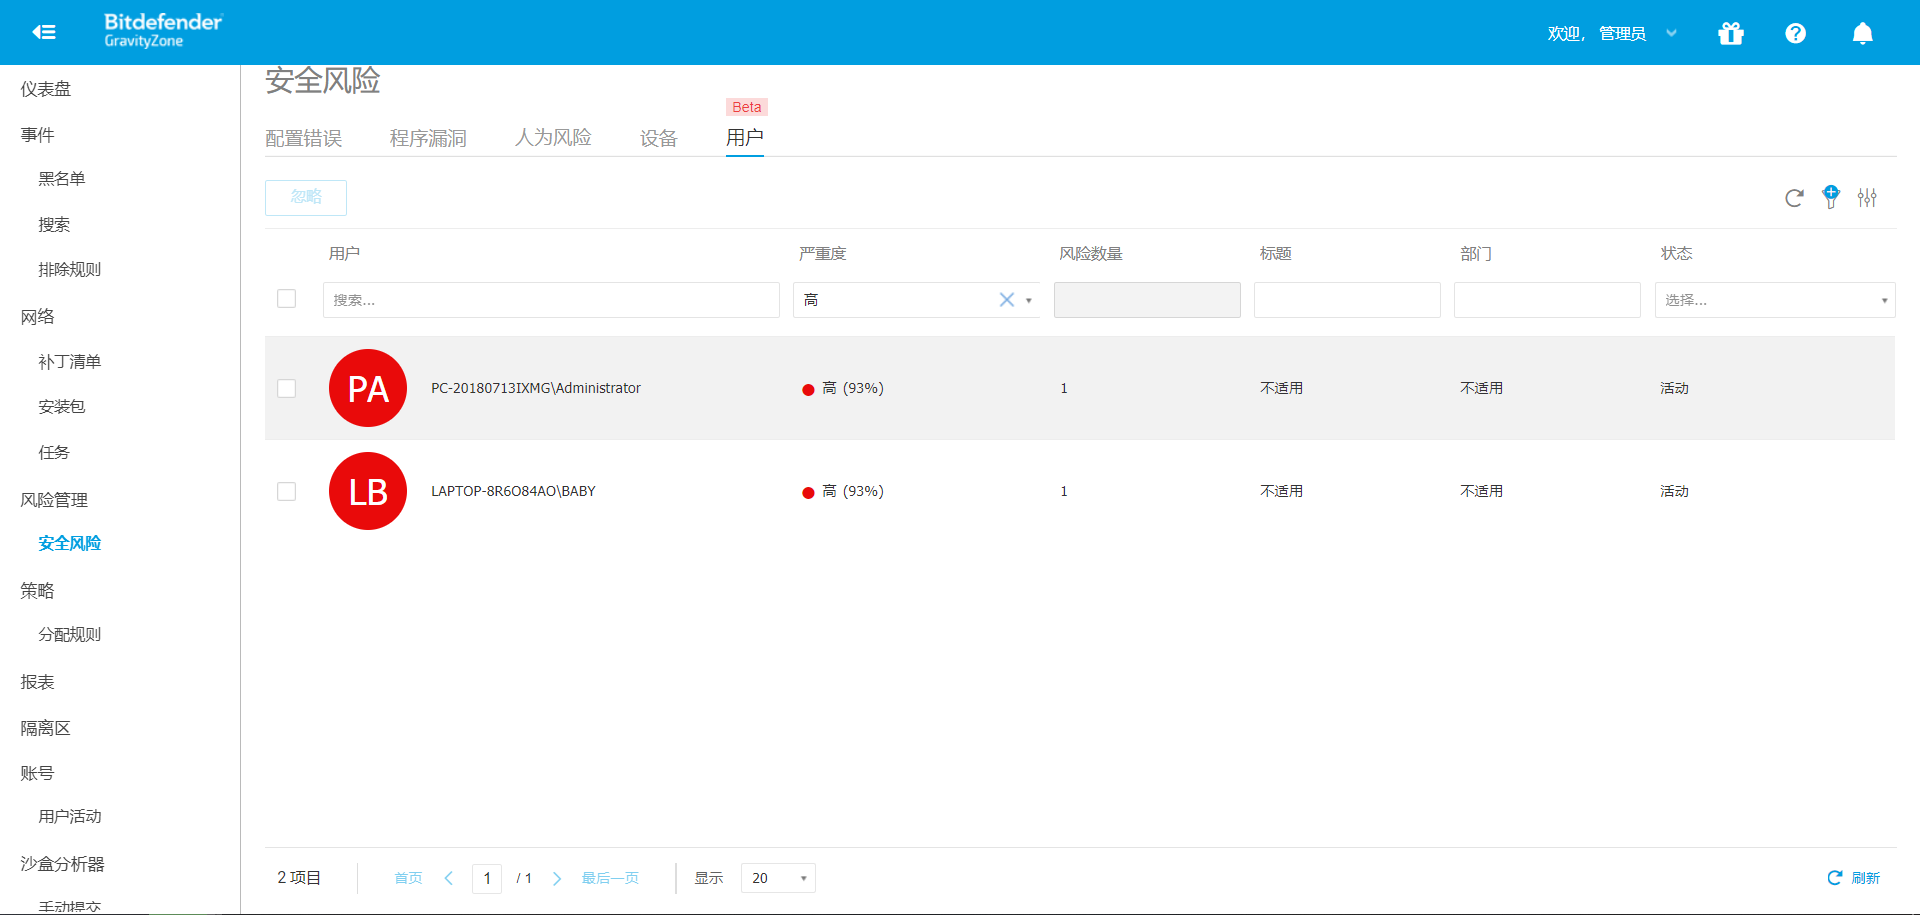Viewport: 1920px width, 915px height.
Task: Open 补丁清单 in the sidebar
Action: (x=70, y=362)
